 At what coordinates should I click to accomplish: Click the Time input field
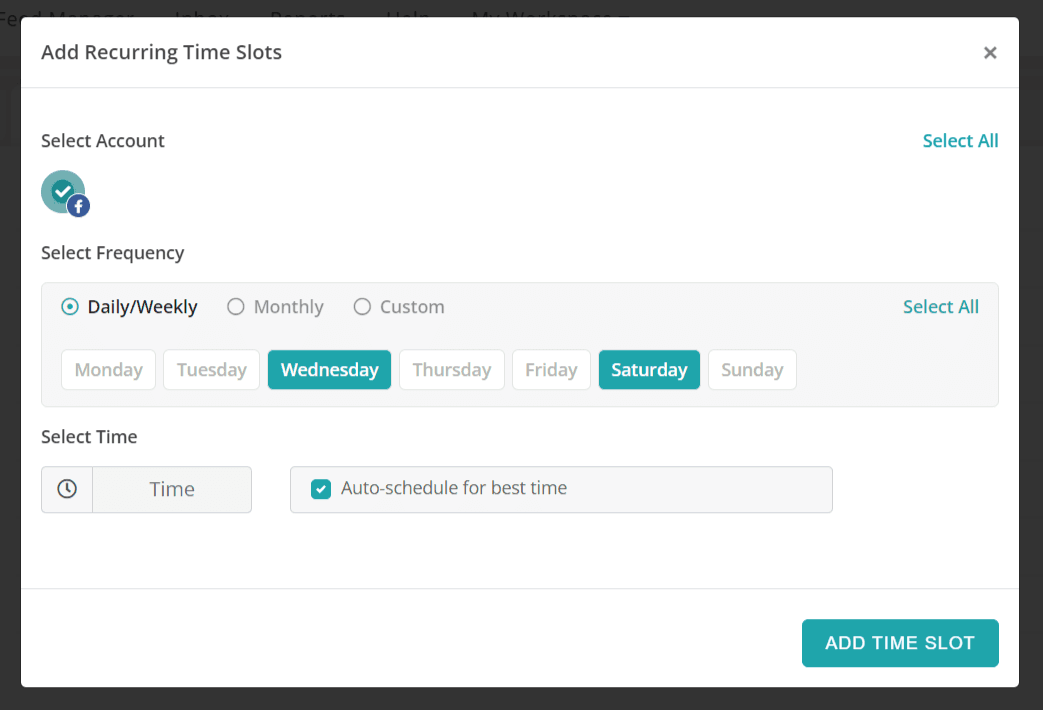point(172,489)
